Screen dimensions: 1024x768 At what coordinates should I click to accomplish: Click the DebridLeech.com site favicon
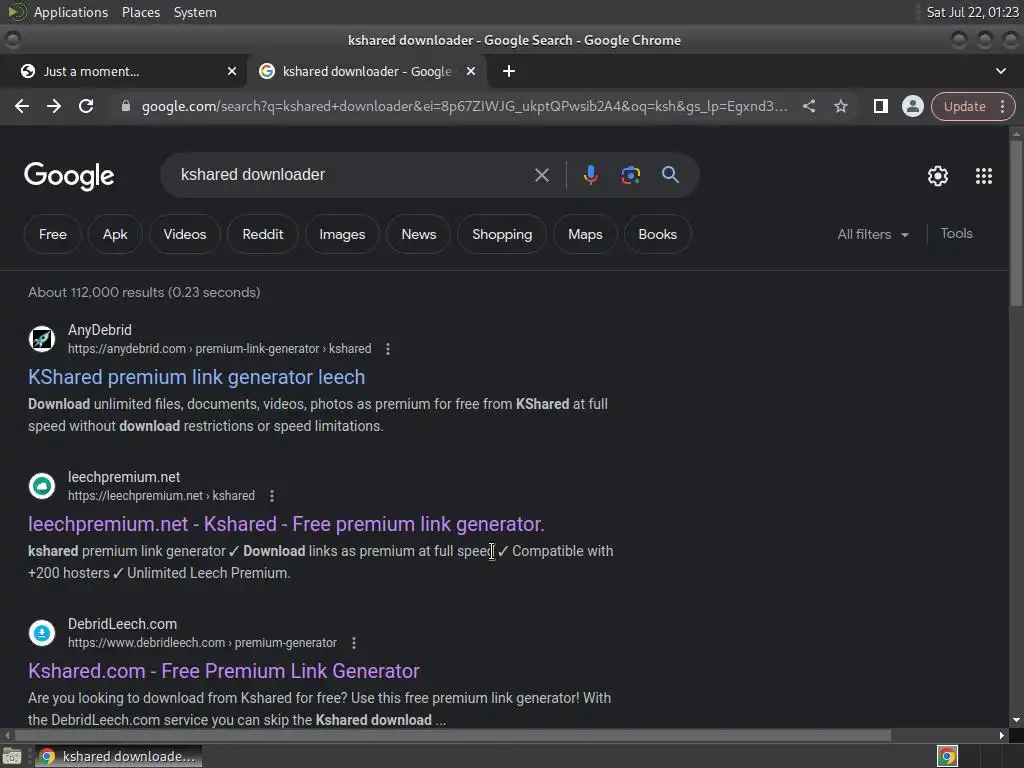(x=42, y=633)
